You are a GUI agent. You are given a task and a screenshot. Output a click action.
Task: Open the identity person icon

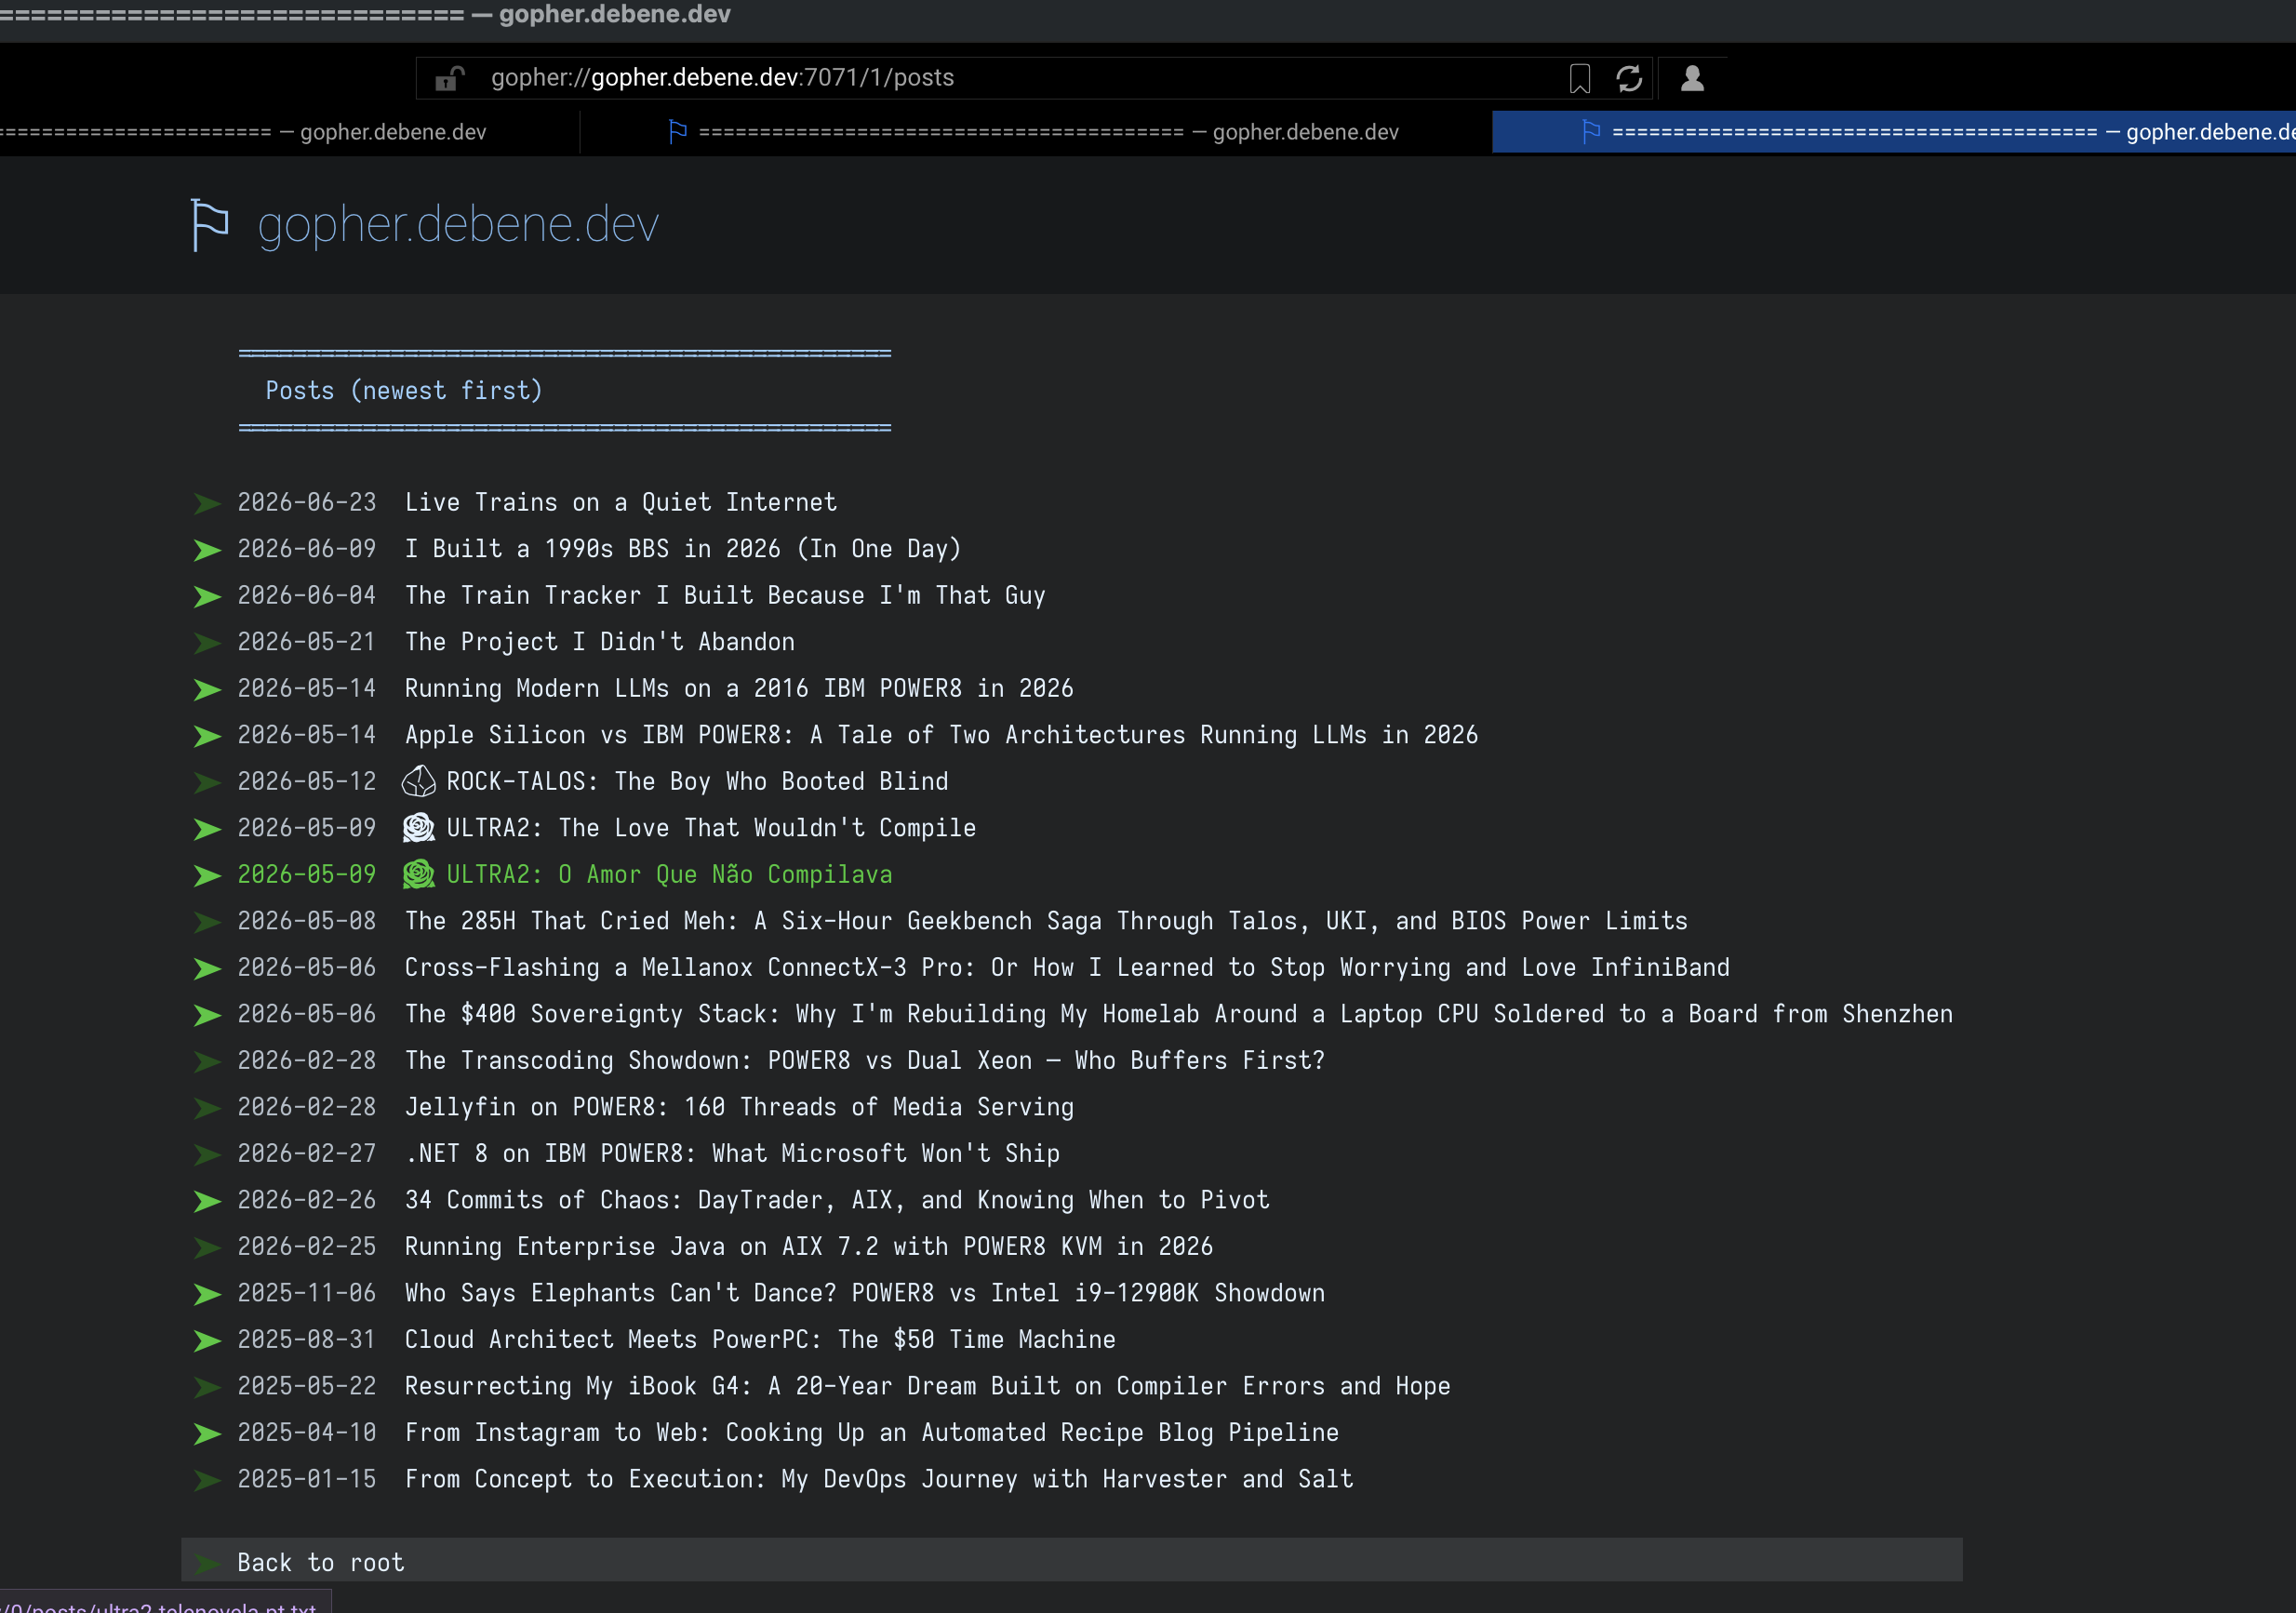pyautogui.click(x=1692, y=78)
